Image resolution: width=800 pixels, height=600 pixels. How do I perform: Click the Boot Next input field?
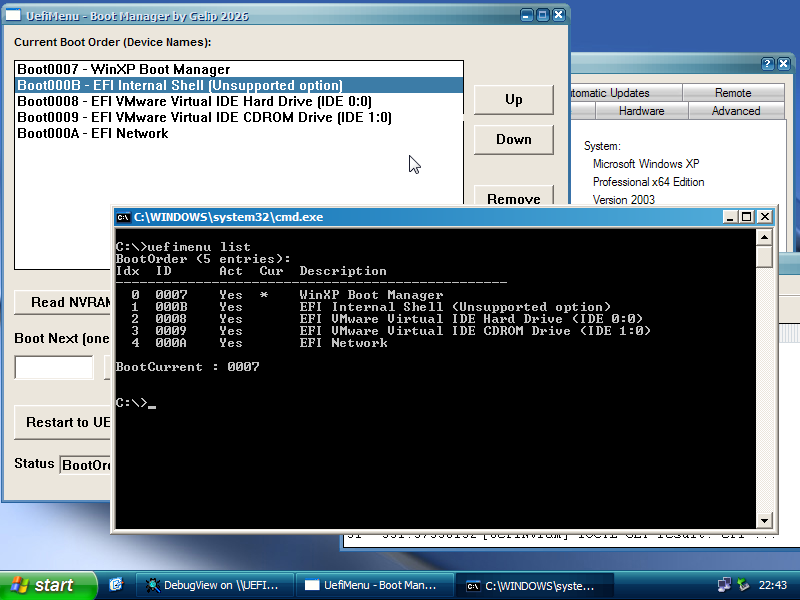(x=54, y=367)
